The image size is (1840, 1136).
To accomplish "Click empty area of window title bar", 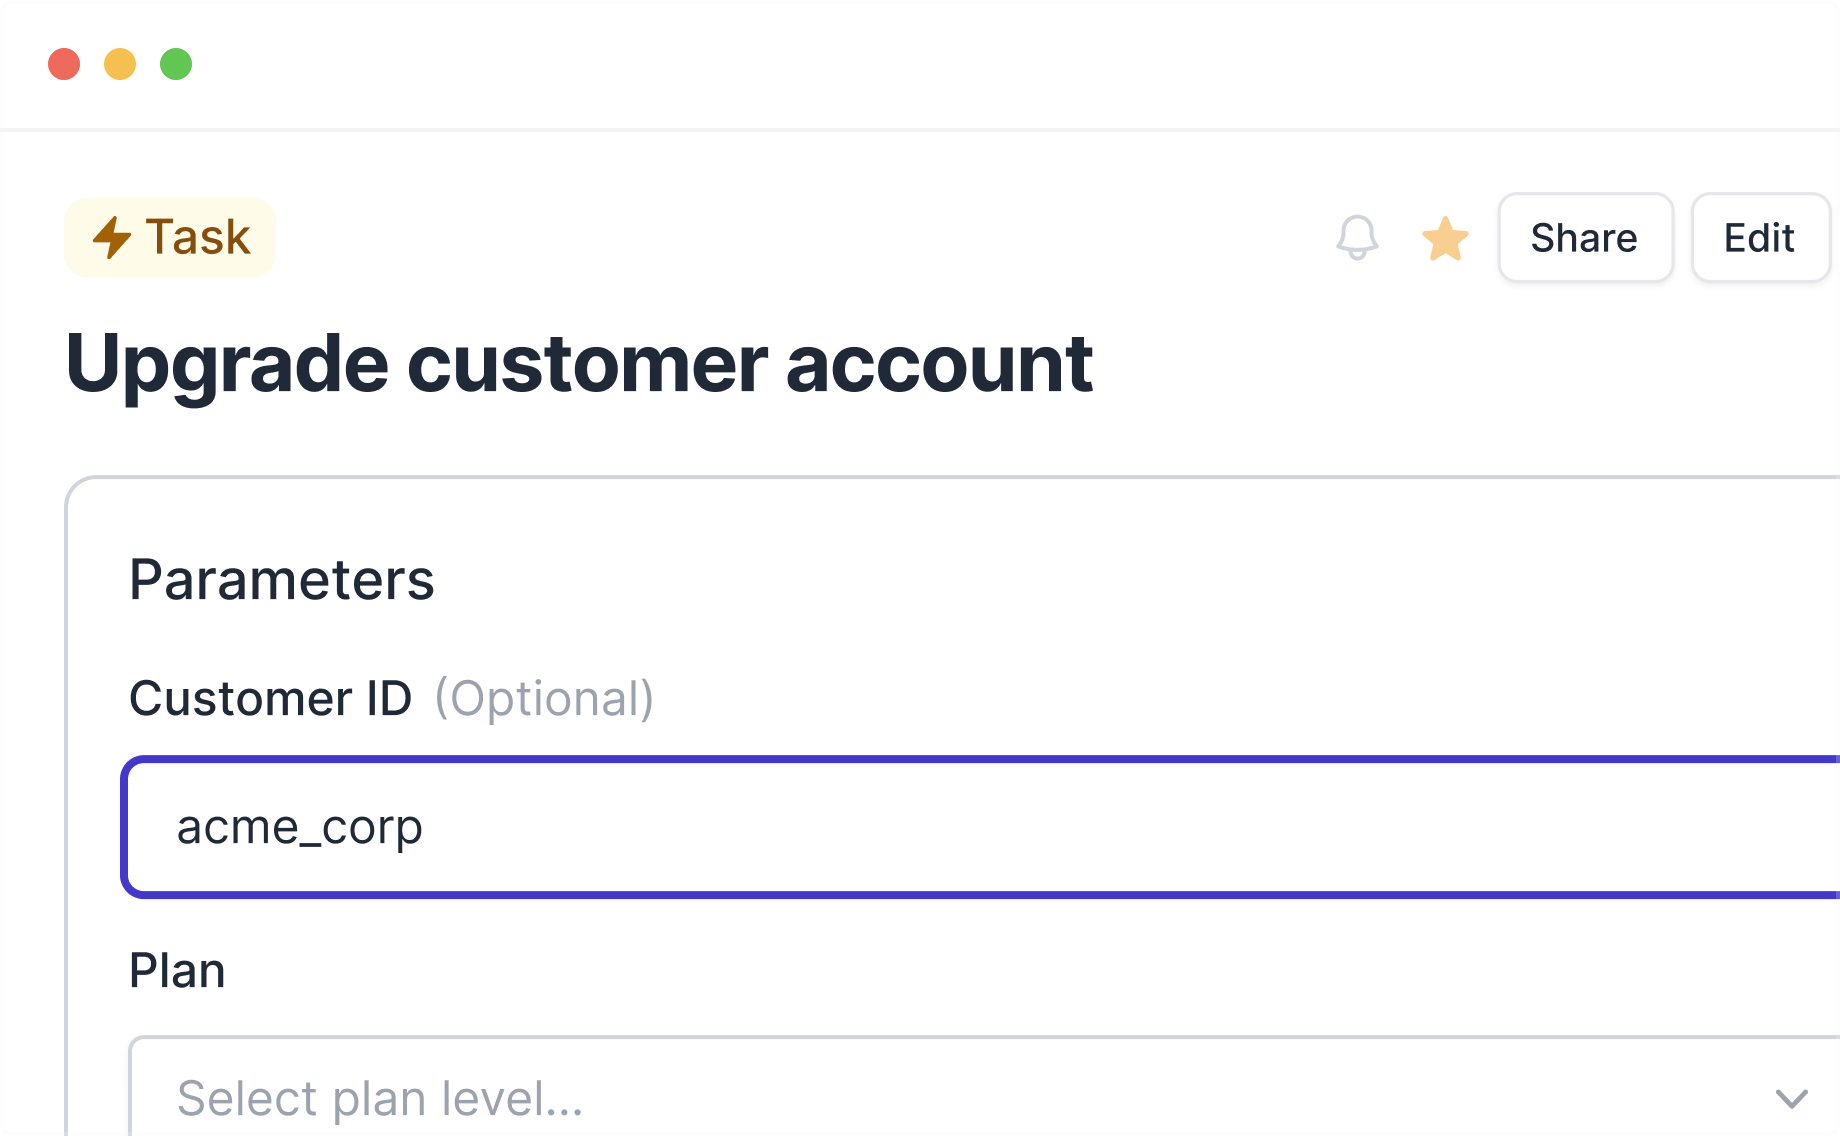I will click(1000, 64).
